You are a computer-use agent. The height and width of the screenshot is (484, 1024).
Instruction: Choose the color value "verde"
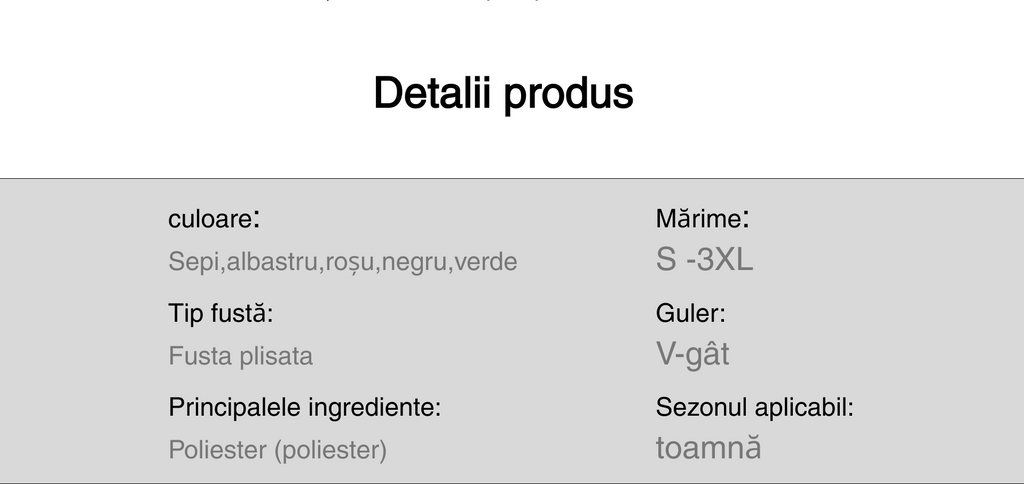486,262
